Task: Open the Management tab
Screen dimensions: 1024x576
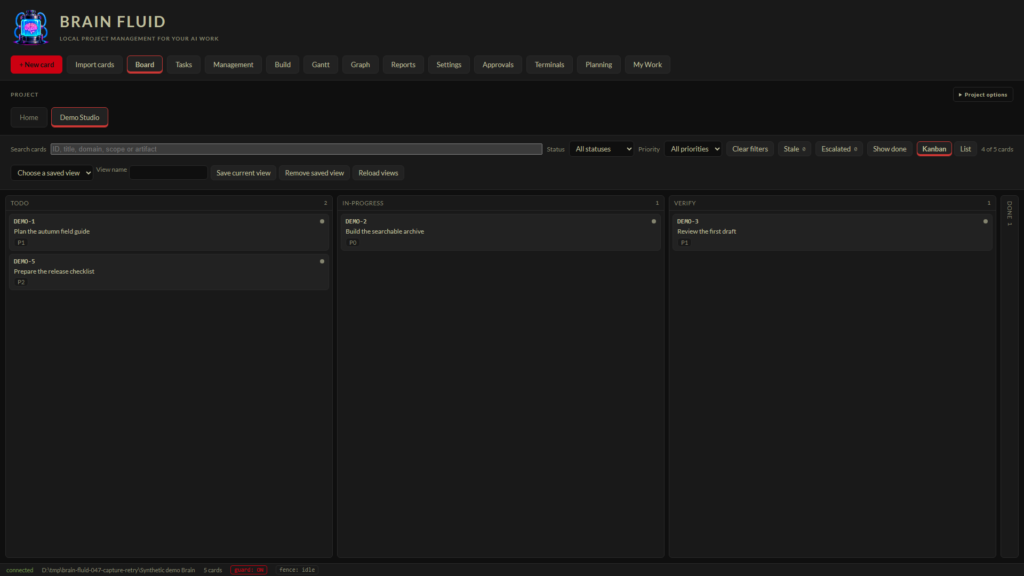Action: tap(233, 65)
